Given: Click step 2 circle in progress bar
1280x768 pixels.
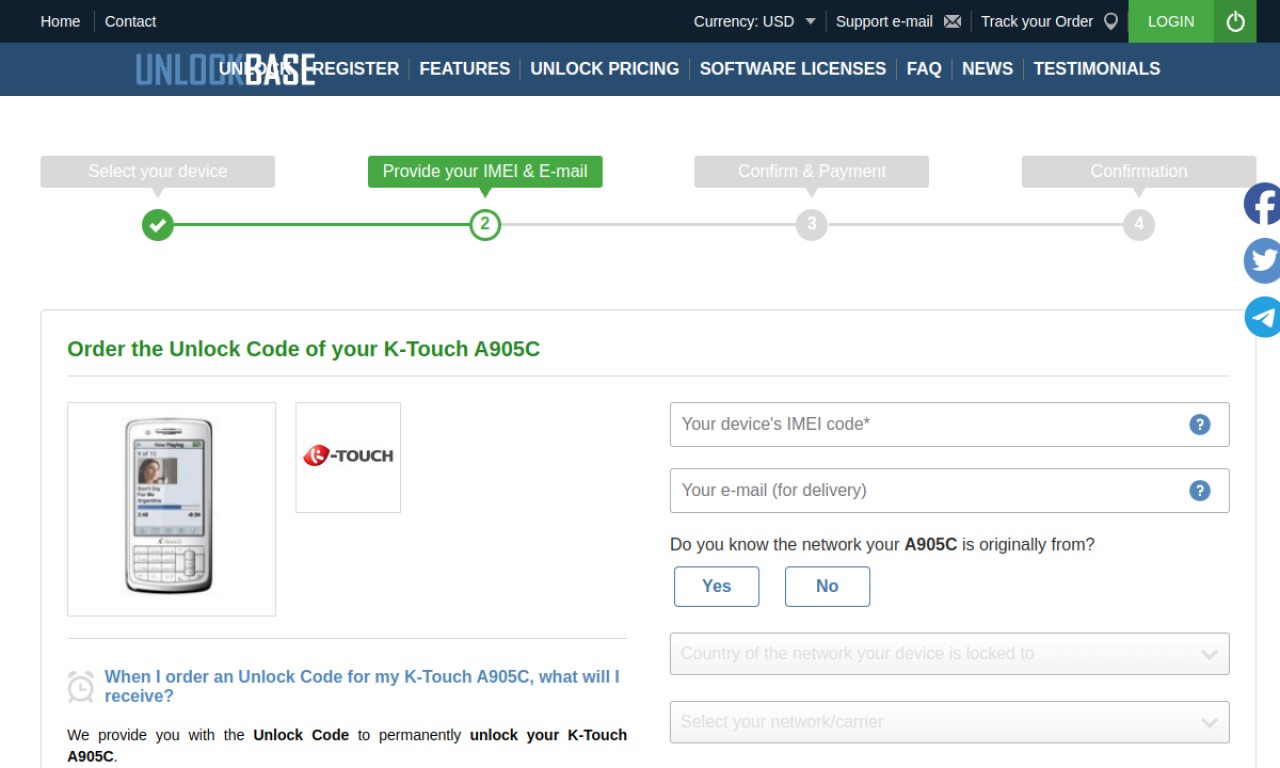Looking at the screenshot, I should click(485, 224).
